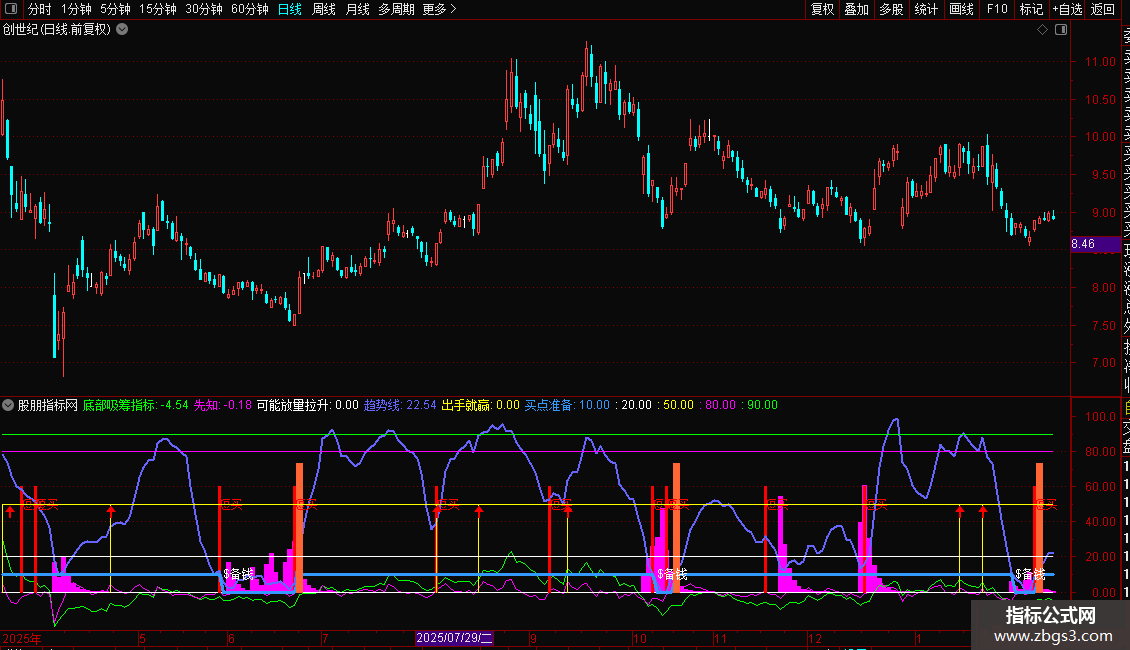This screenshot has width=1130, height=650.
Task: Click the 8.46 current price tag
Action: point(1082,243)
